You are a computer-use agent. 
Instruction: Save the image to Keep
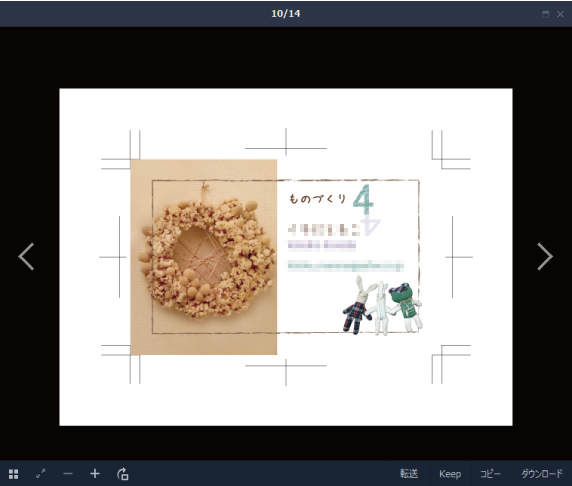pyautogui.click(x=450, y=474)
